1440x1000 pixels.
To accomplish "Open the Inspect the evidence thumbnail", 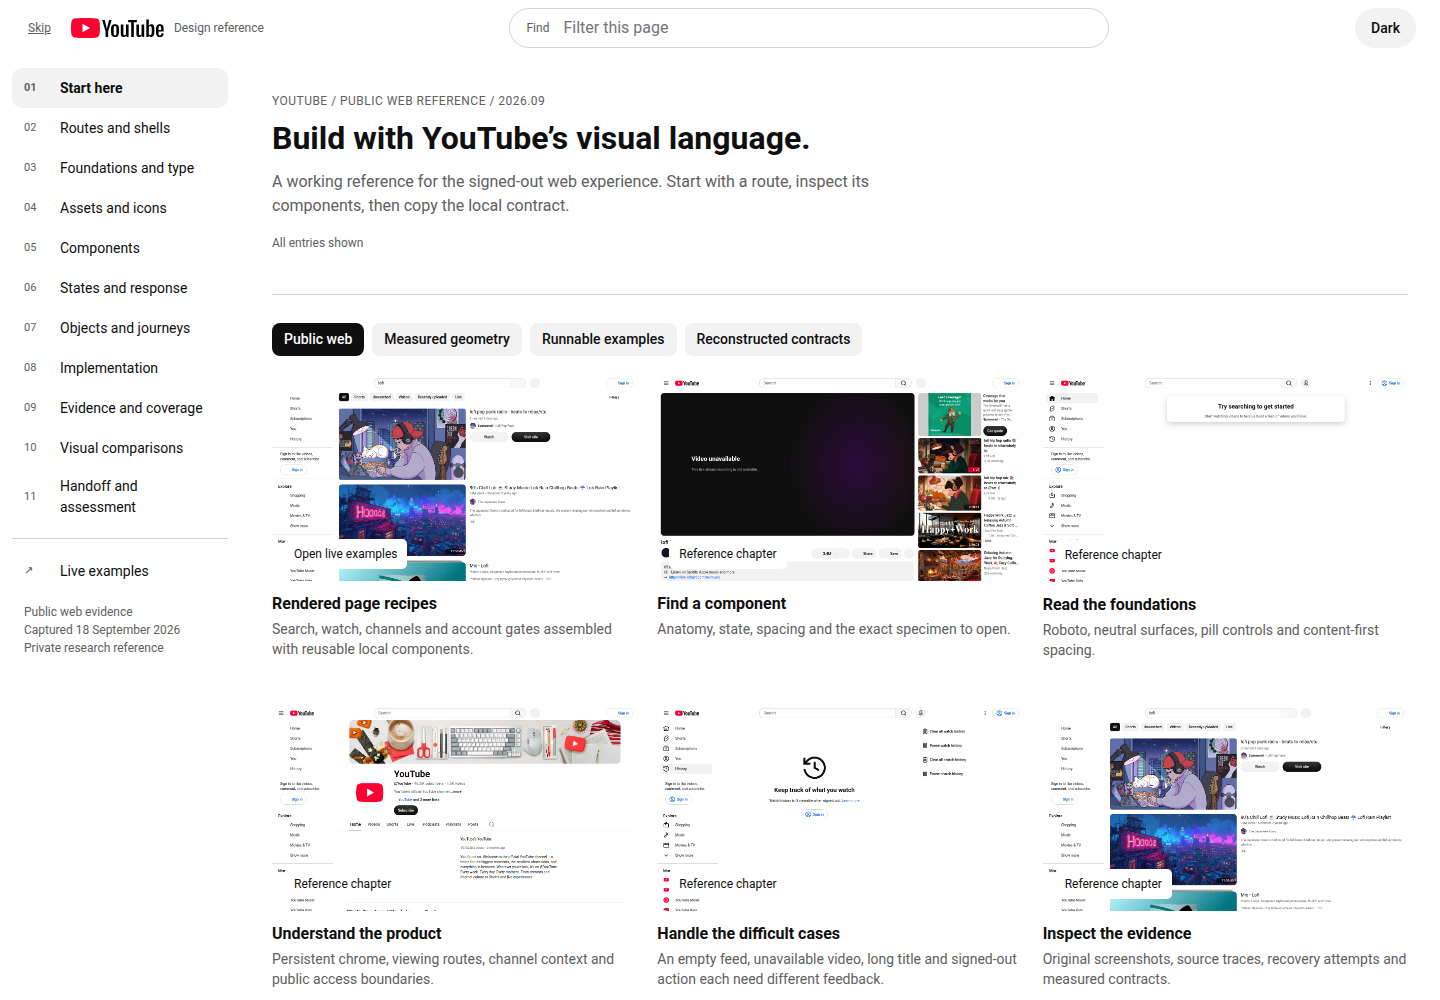I will (x=1225, y=810).
